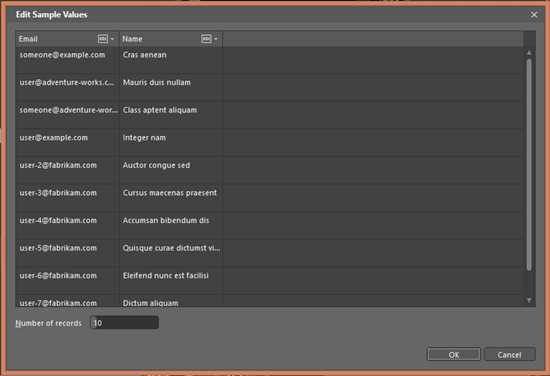
Task: Select the user-5@fabrikam.com cell
Action: pos(67,253)
